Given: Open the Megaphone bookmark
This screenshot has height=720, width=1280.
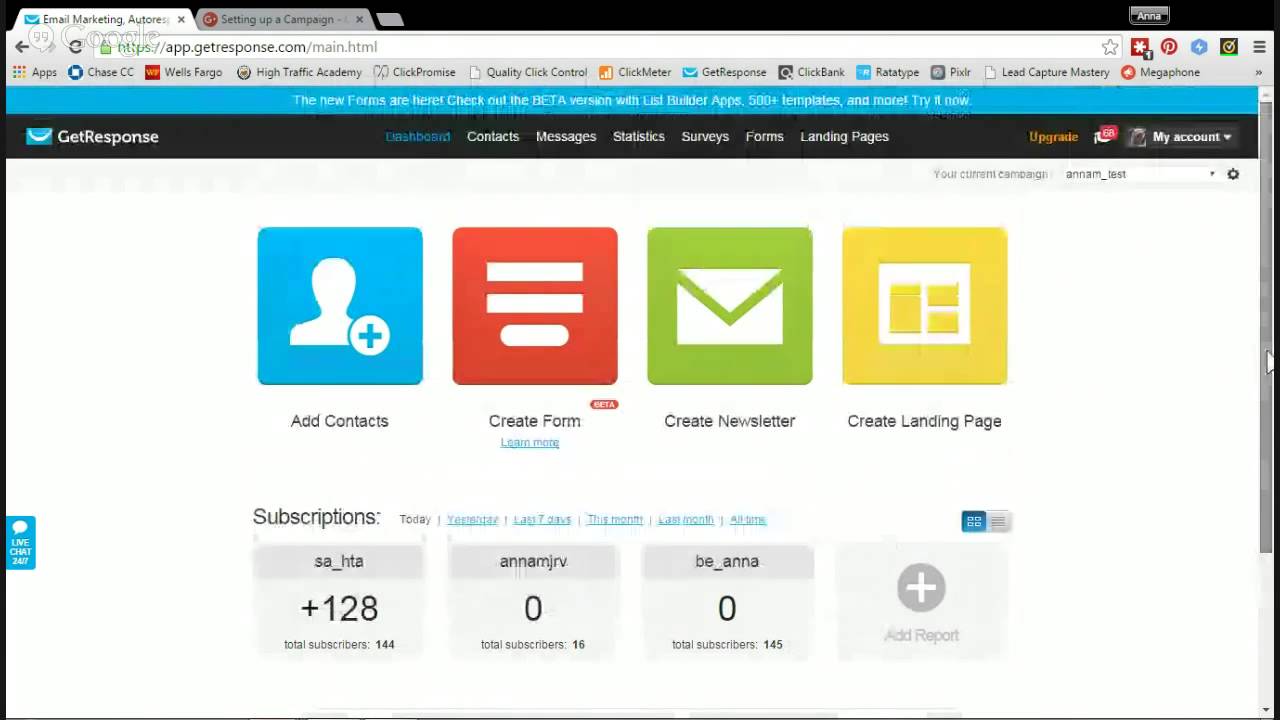Looking at the screenshot, I should pos(1161,72).
